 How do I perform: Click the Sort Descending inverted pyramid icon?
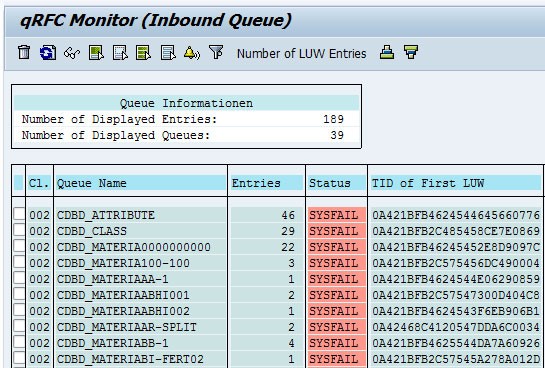click(x=410, y=52)
